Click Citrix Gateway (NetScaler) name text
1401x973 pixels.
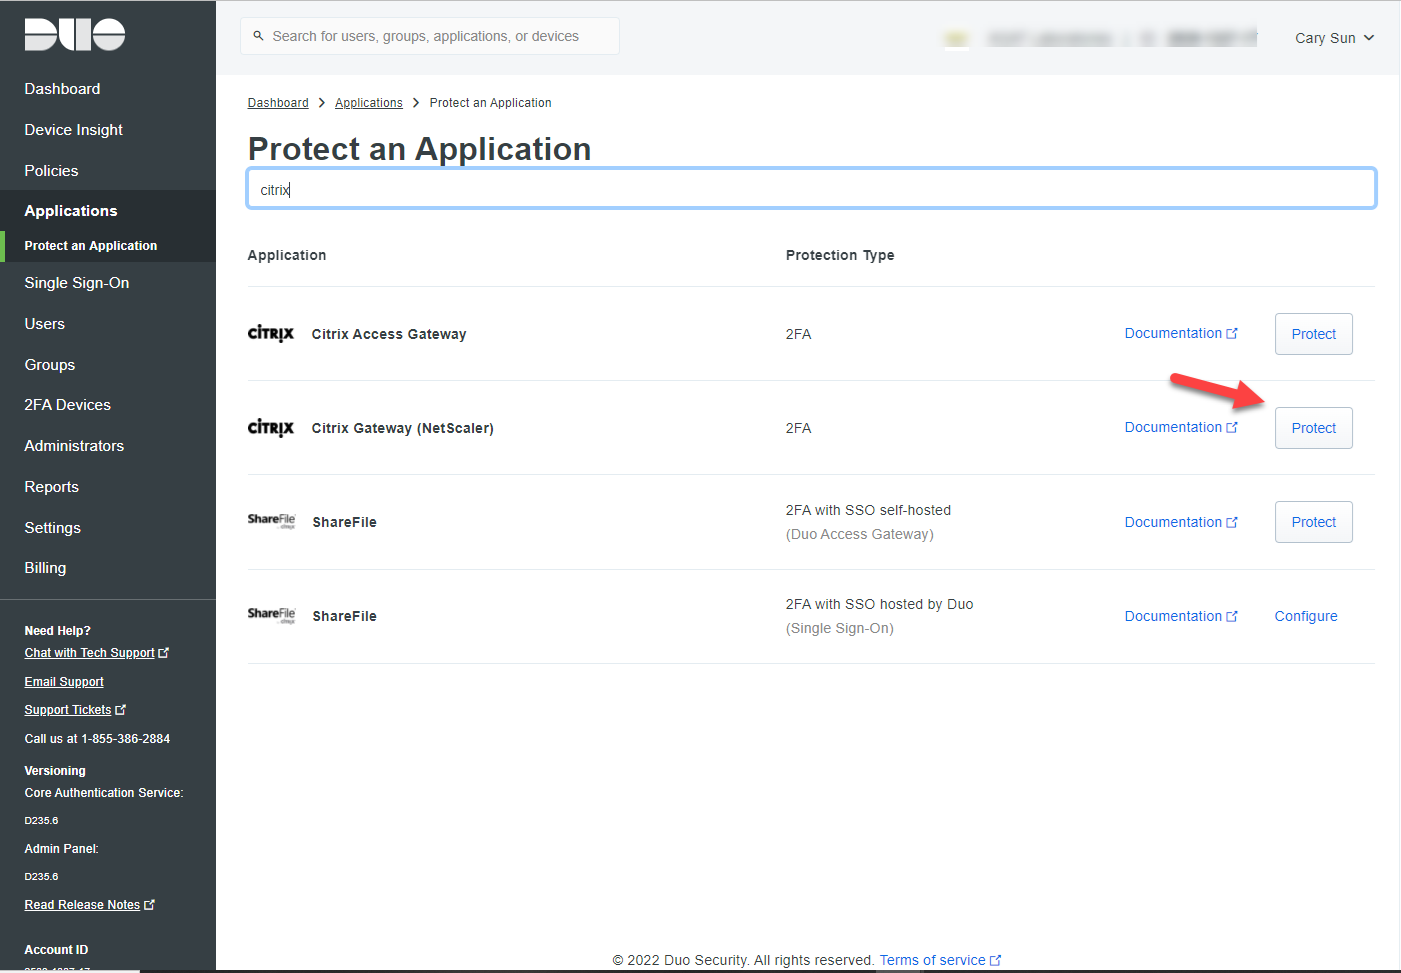tap(403, 428)
